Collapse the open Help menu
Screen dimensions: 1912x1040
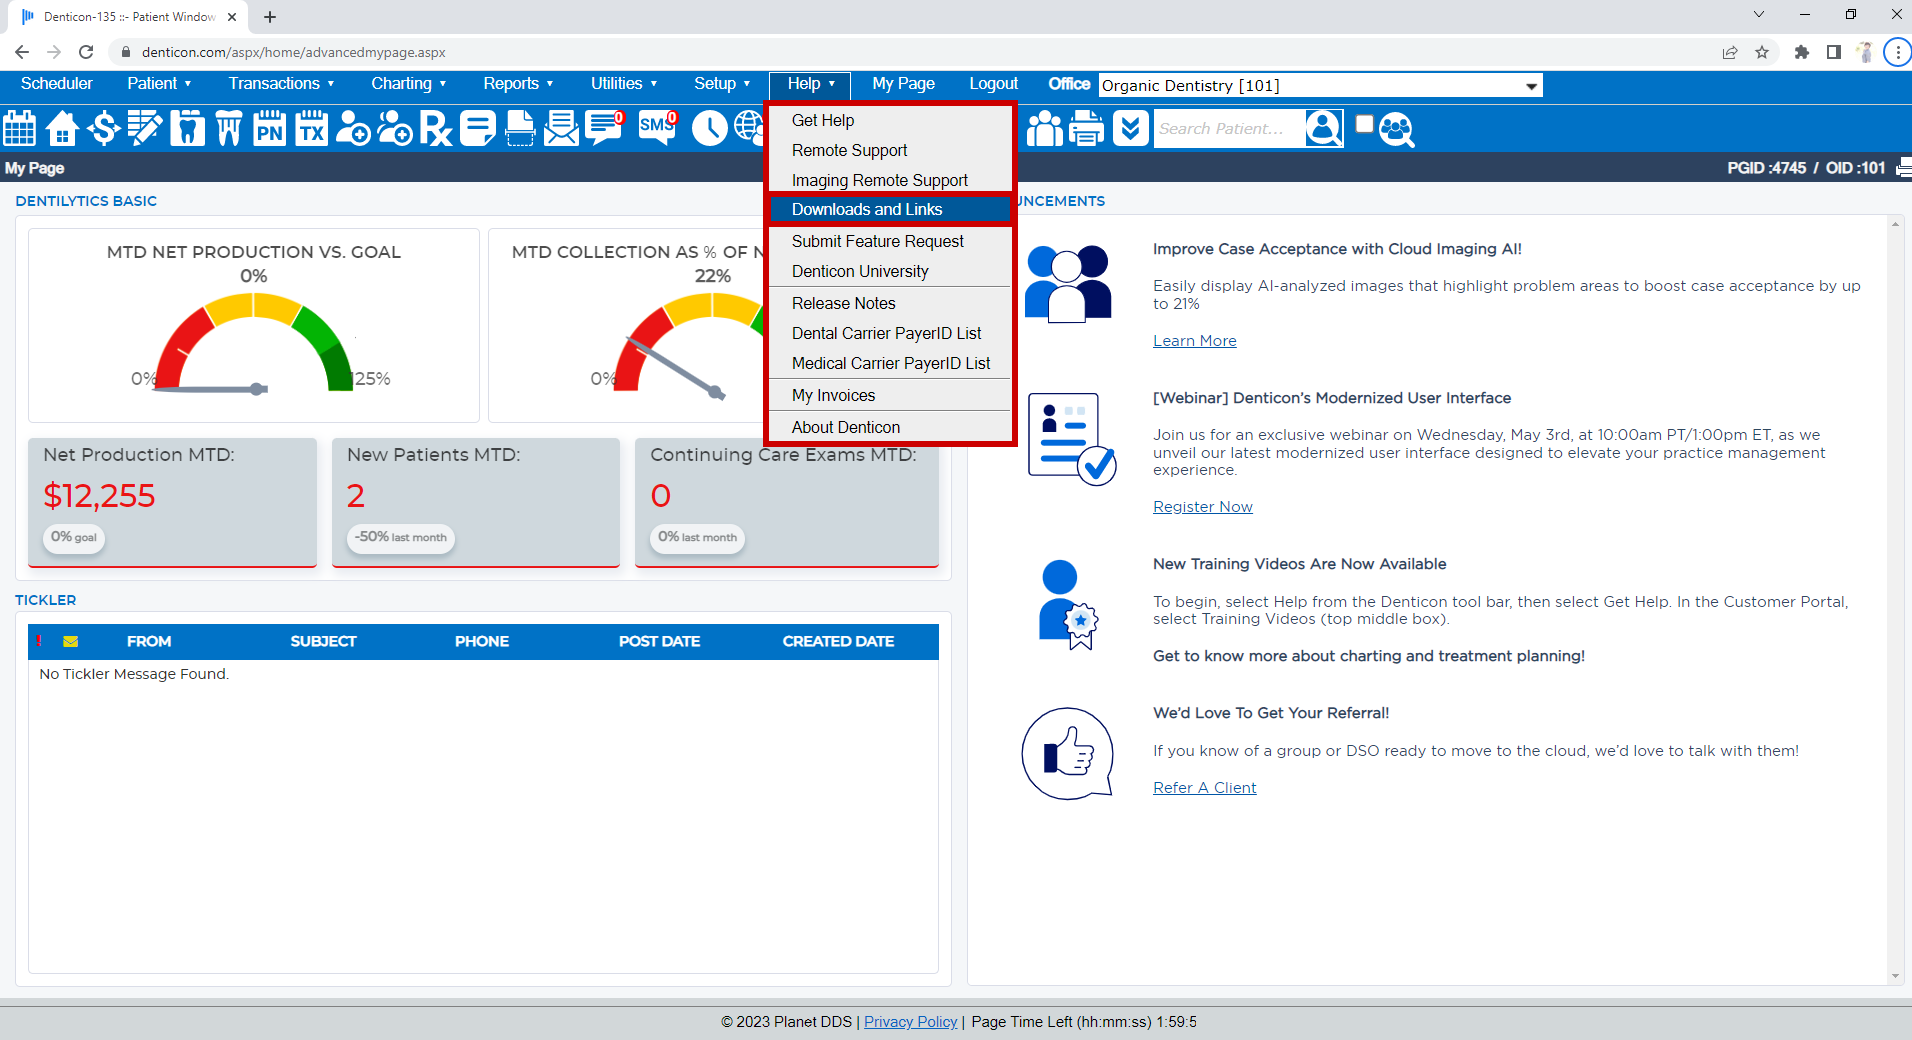click(810, 84)
